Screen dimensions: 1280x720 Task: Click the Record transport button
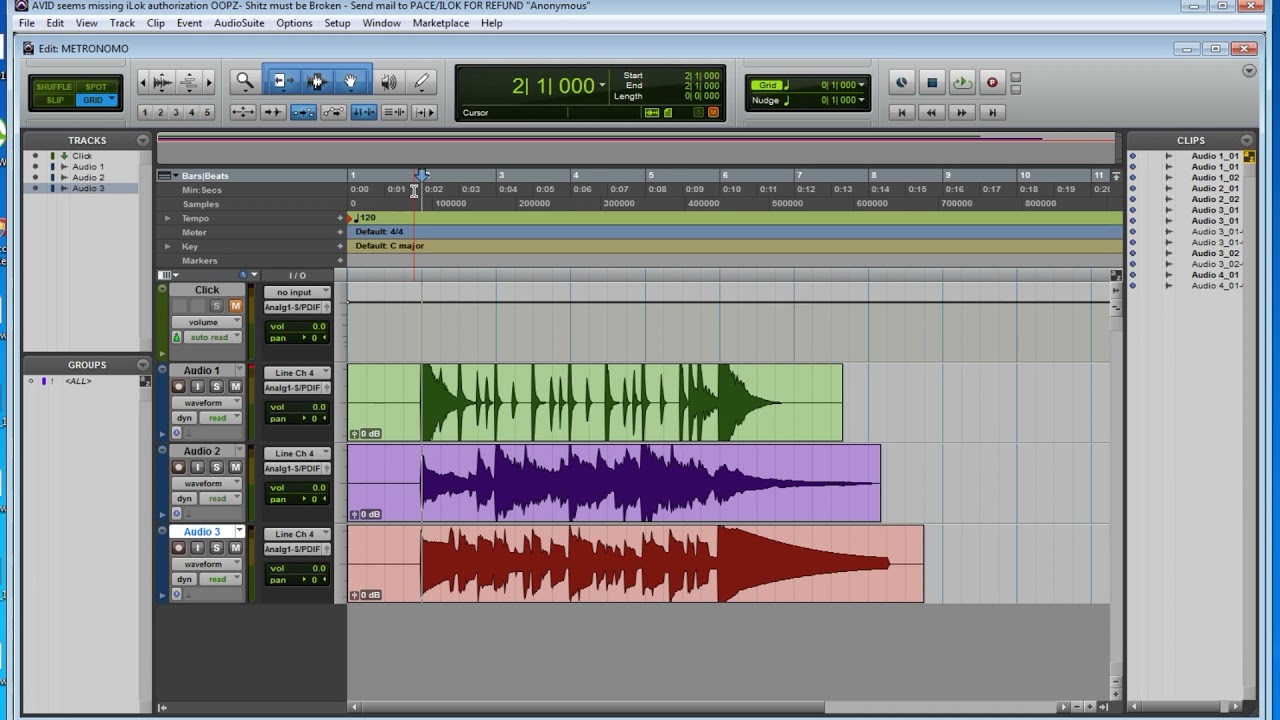tap(992, 83)
